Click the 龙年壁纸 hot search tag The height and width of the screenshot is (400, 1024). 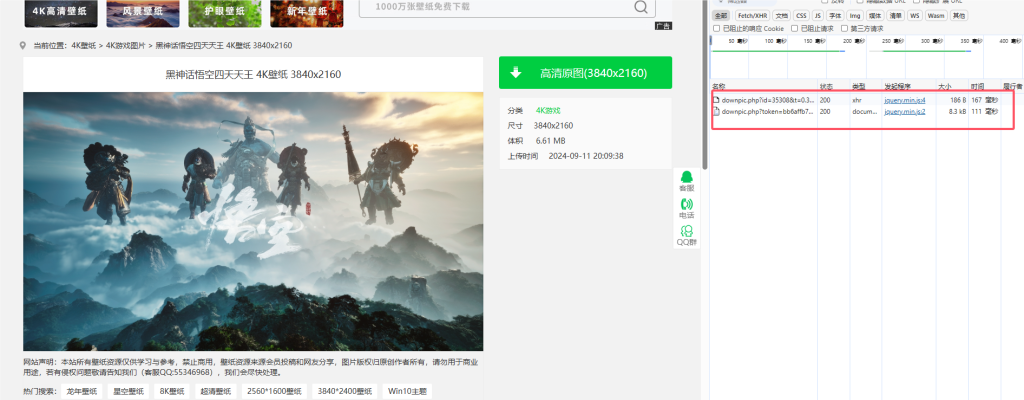82,392
